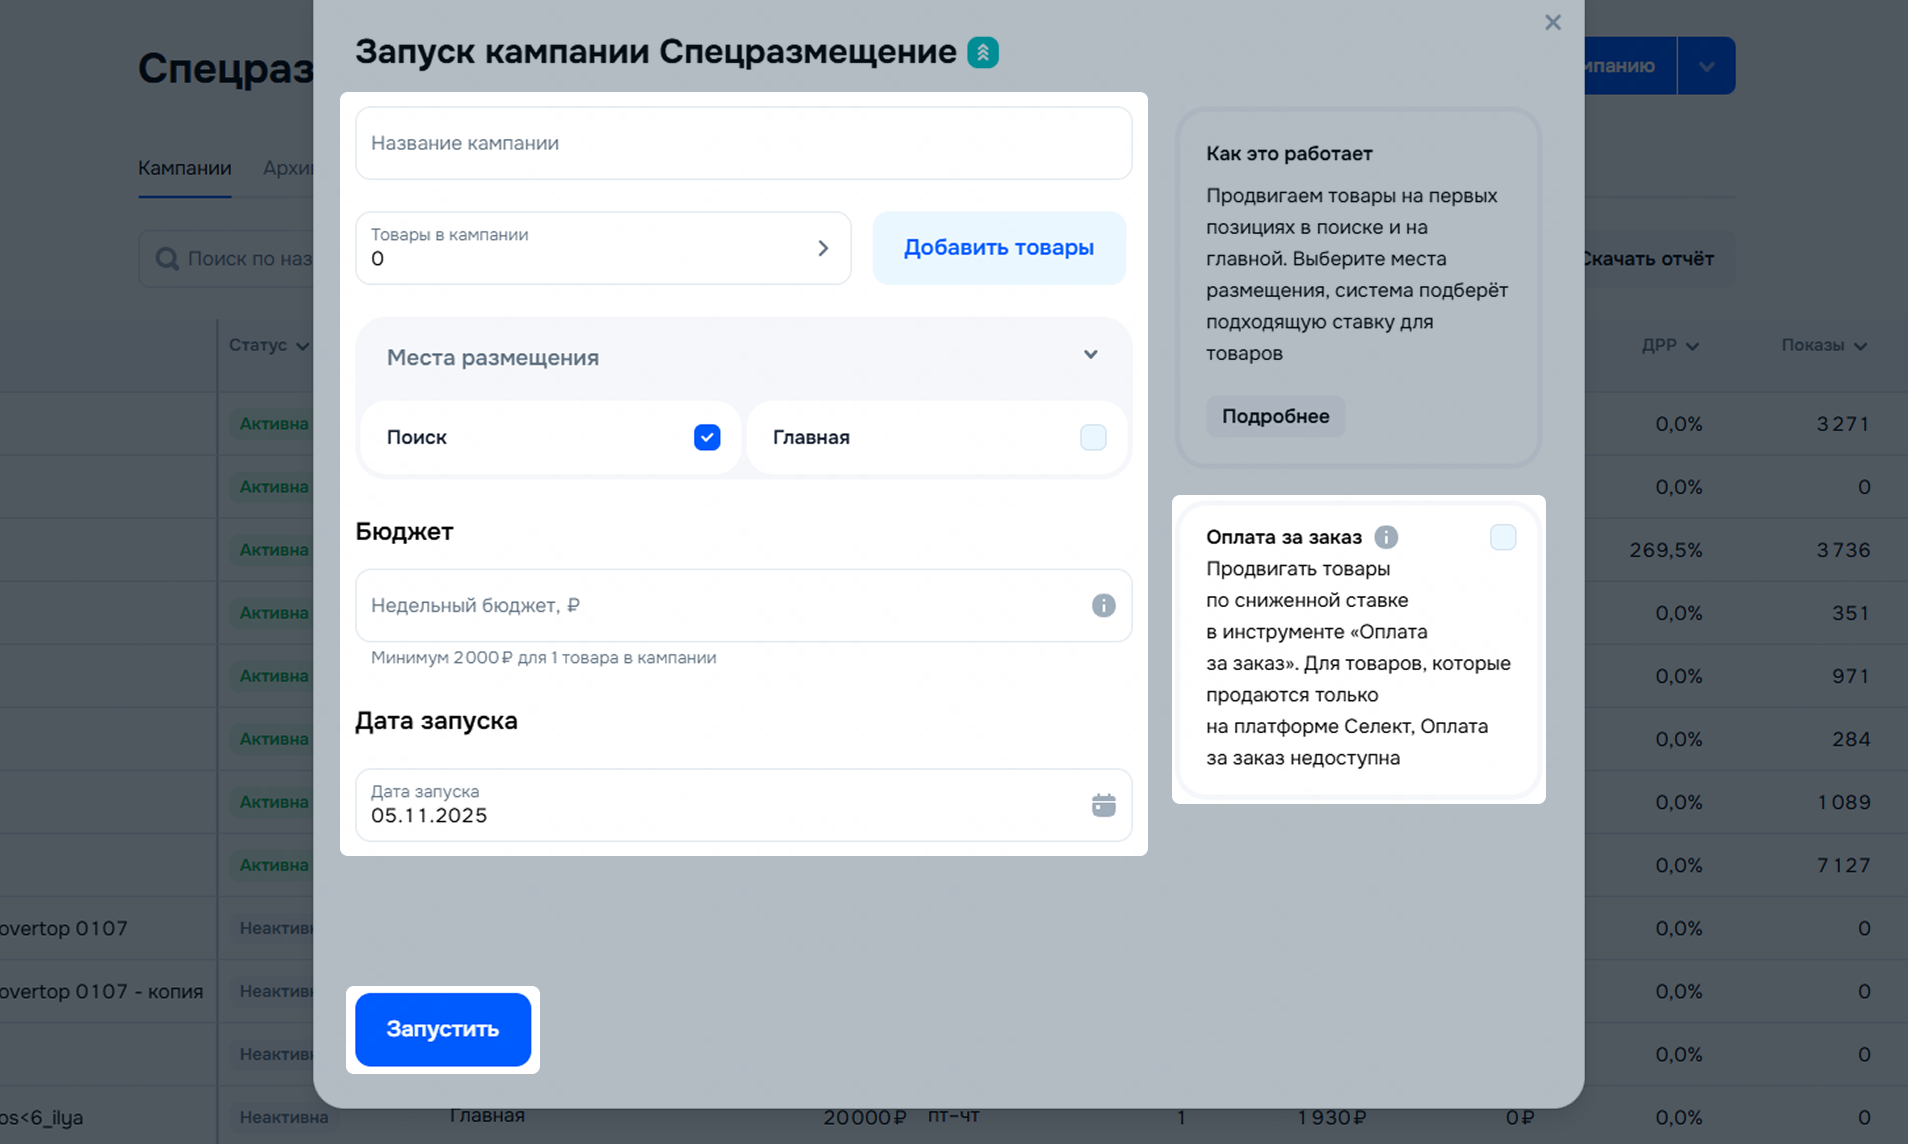This screenshot has height=1144, width=1908.
Task: Switch to the Кампании tab
Action: 185,168
